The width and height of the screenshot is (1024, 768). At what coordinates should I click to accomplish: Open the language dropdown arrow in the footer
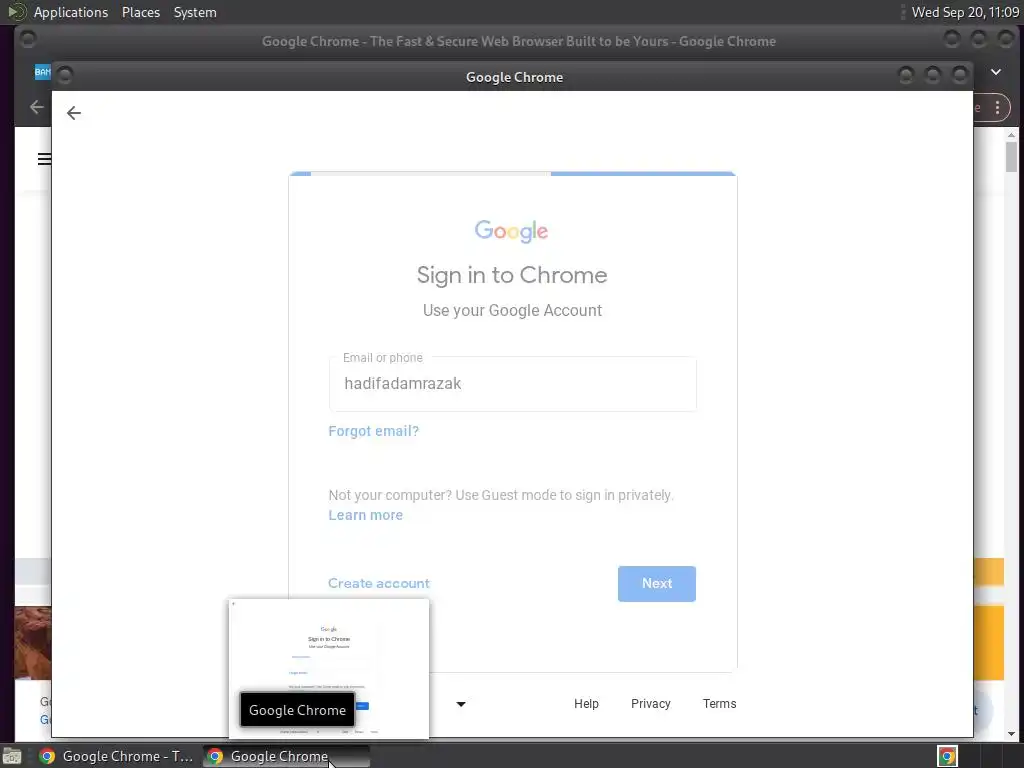coord(461,704)
